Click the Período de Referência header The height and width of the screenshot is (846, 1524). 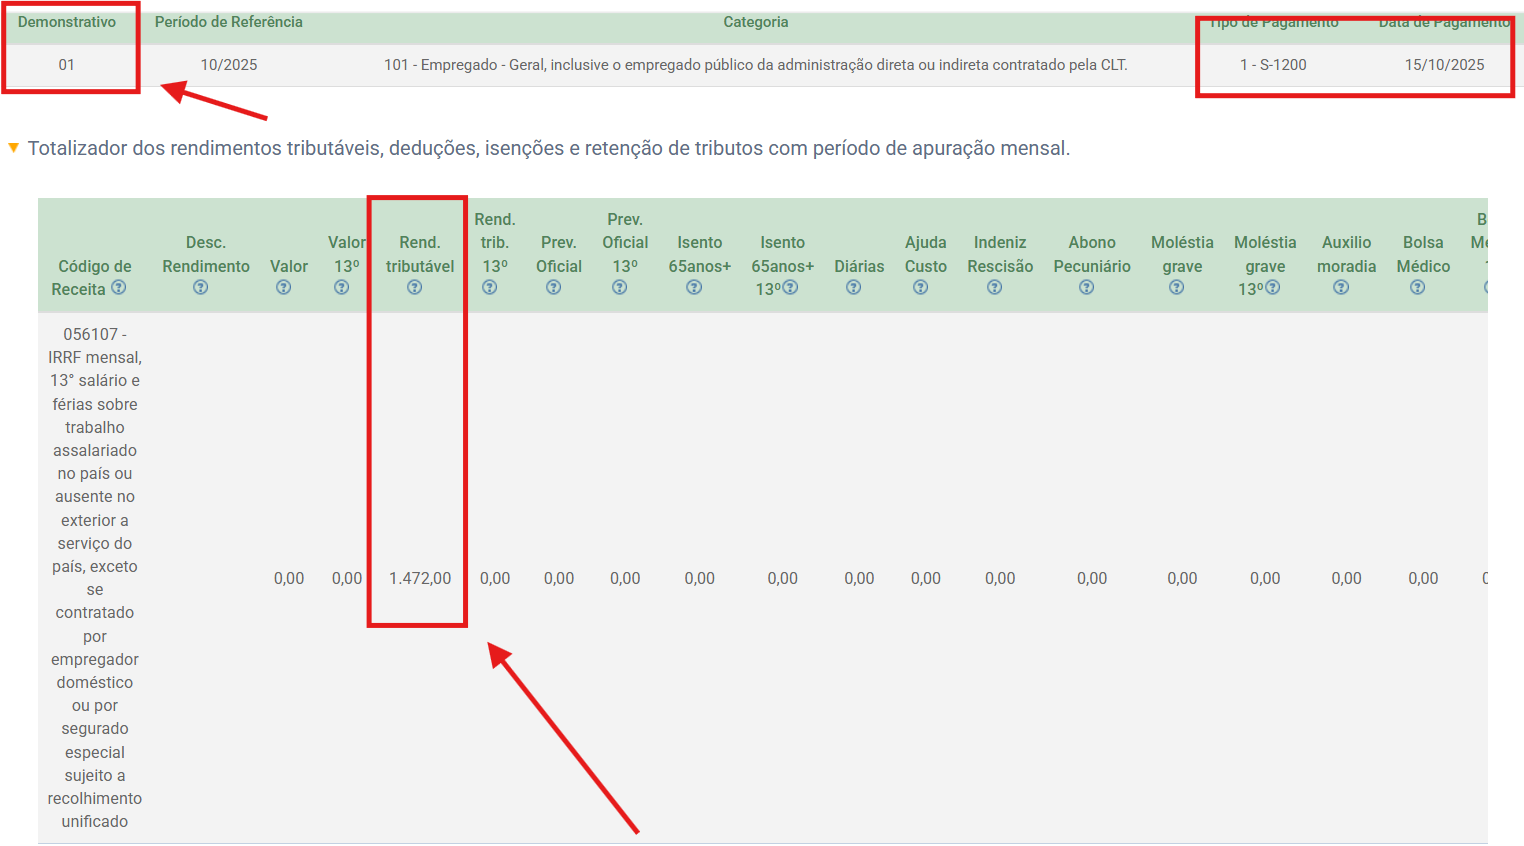229,22
